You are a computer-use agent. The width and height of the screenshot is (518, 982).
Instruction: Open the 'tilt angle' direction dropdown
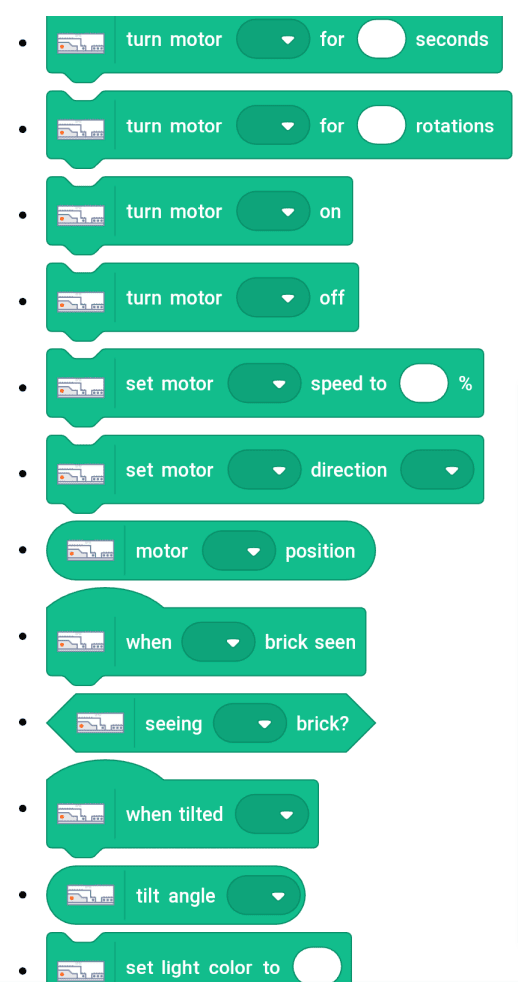[264, 896]
